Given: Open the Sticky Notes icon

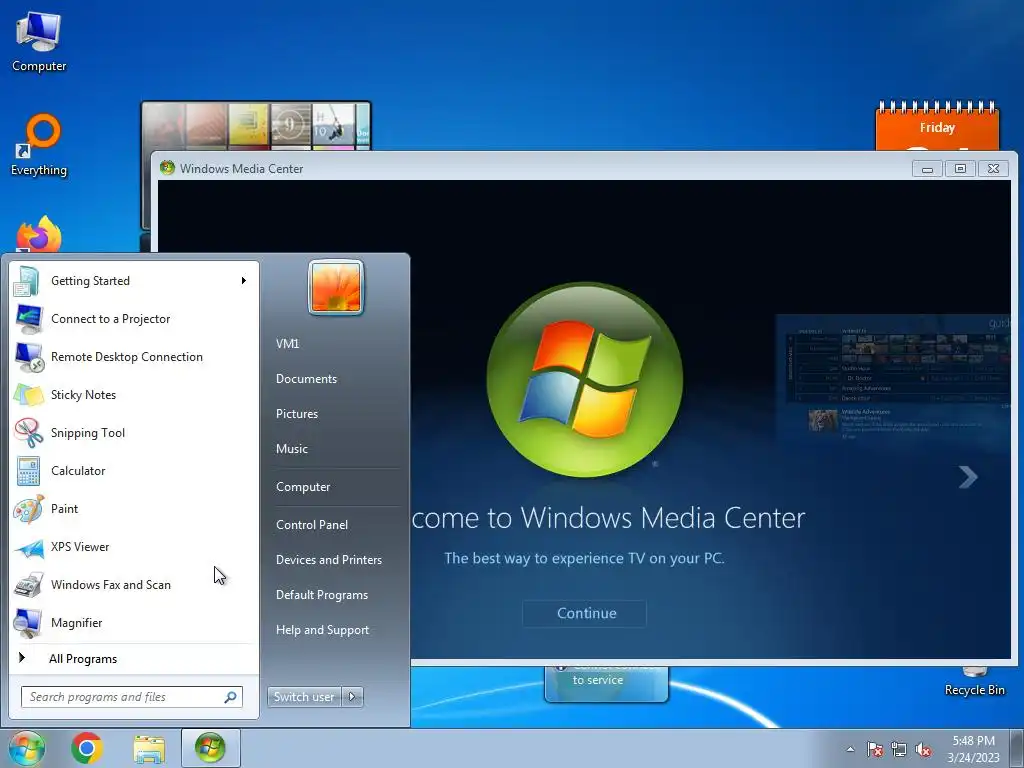Looking at the screenshot, I should click(28, 395).
